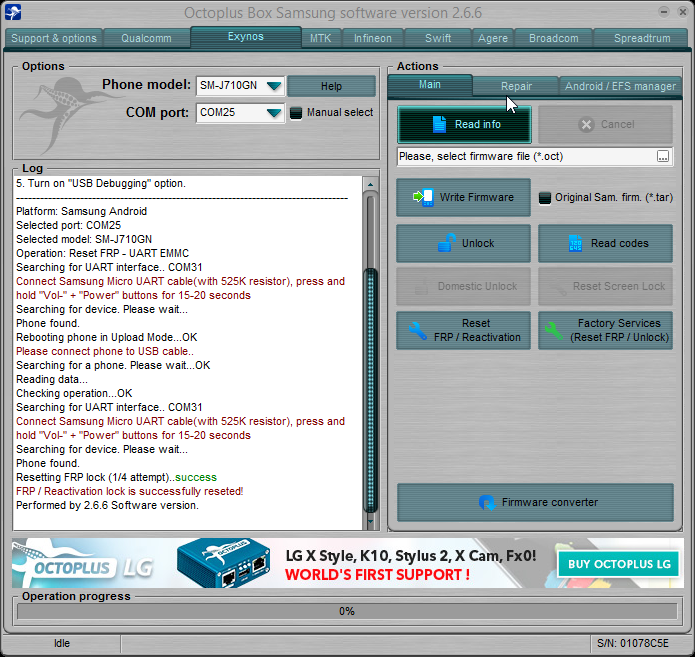Image resolution: width=695 pixels, height=657 pixels.
Task: Click the Octoplus app logo in title bar
Action: [x=13, y=12]
